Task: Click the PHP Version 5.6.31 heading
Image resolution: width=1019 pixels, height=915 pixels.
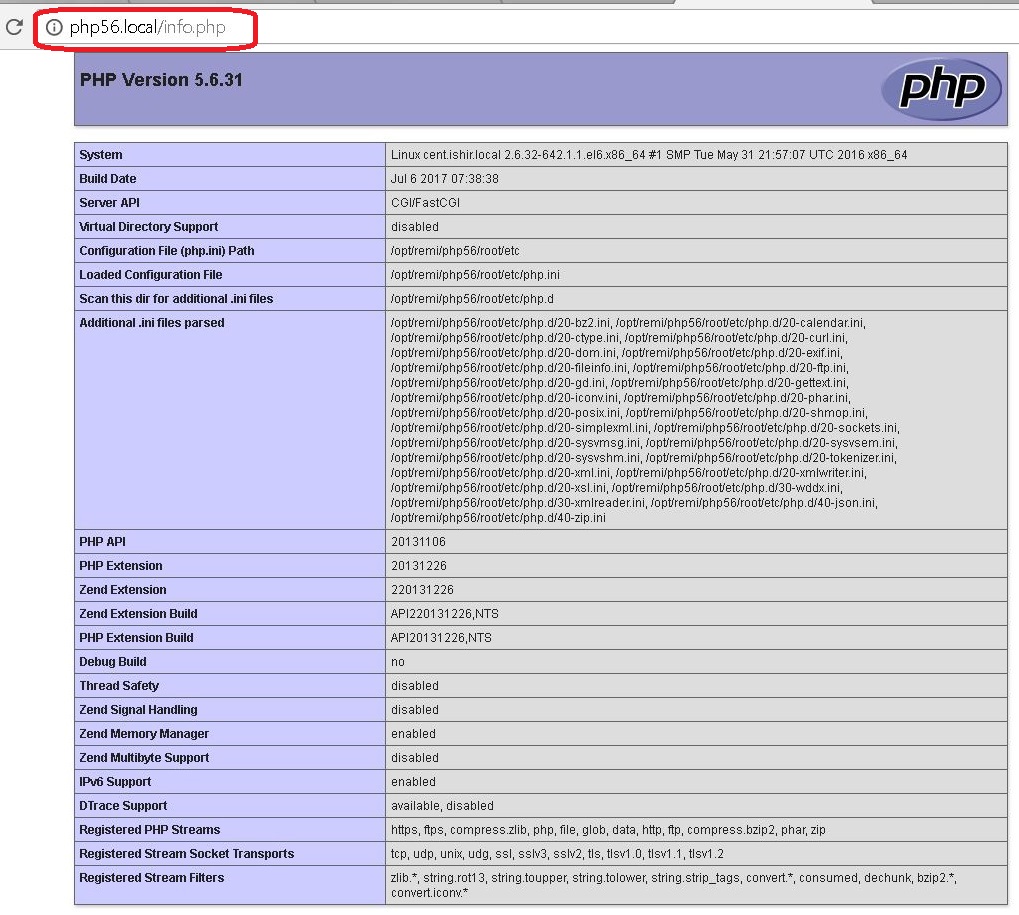Action: pos(160,80)
